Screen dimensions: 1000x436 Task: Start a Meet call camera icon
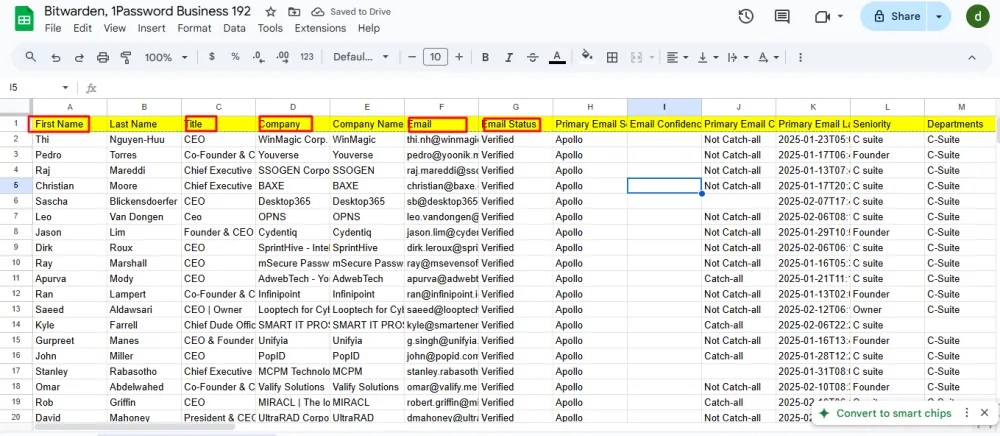pyautogui.click(x=822, y=17)
